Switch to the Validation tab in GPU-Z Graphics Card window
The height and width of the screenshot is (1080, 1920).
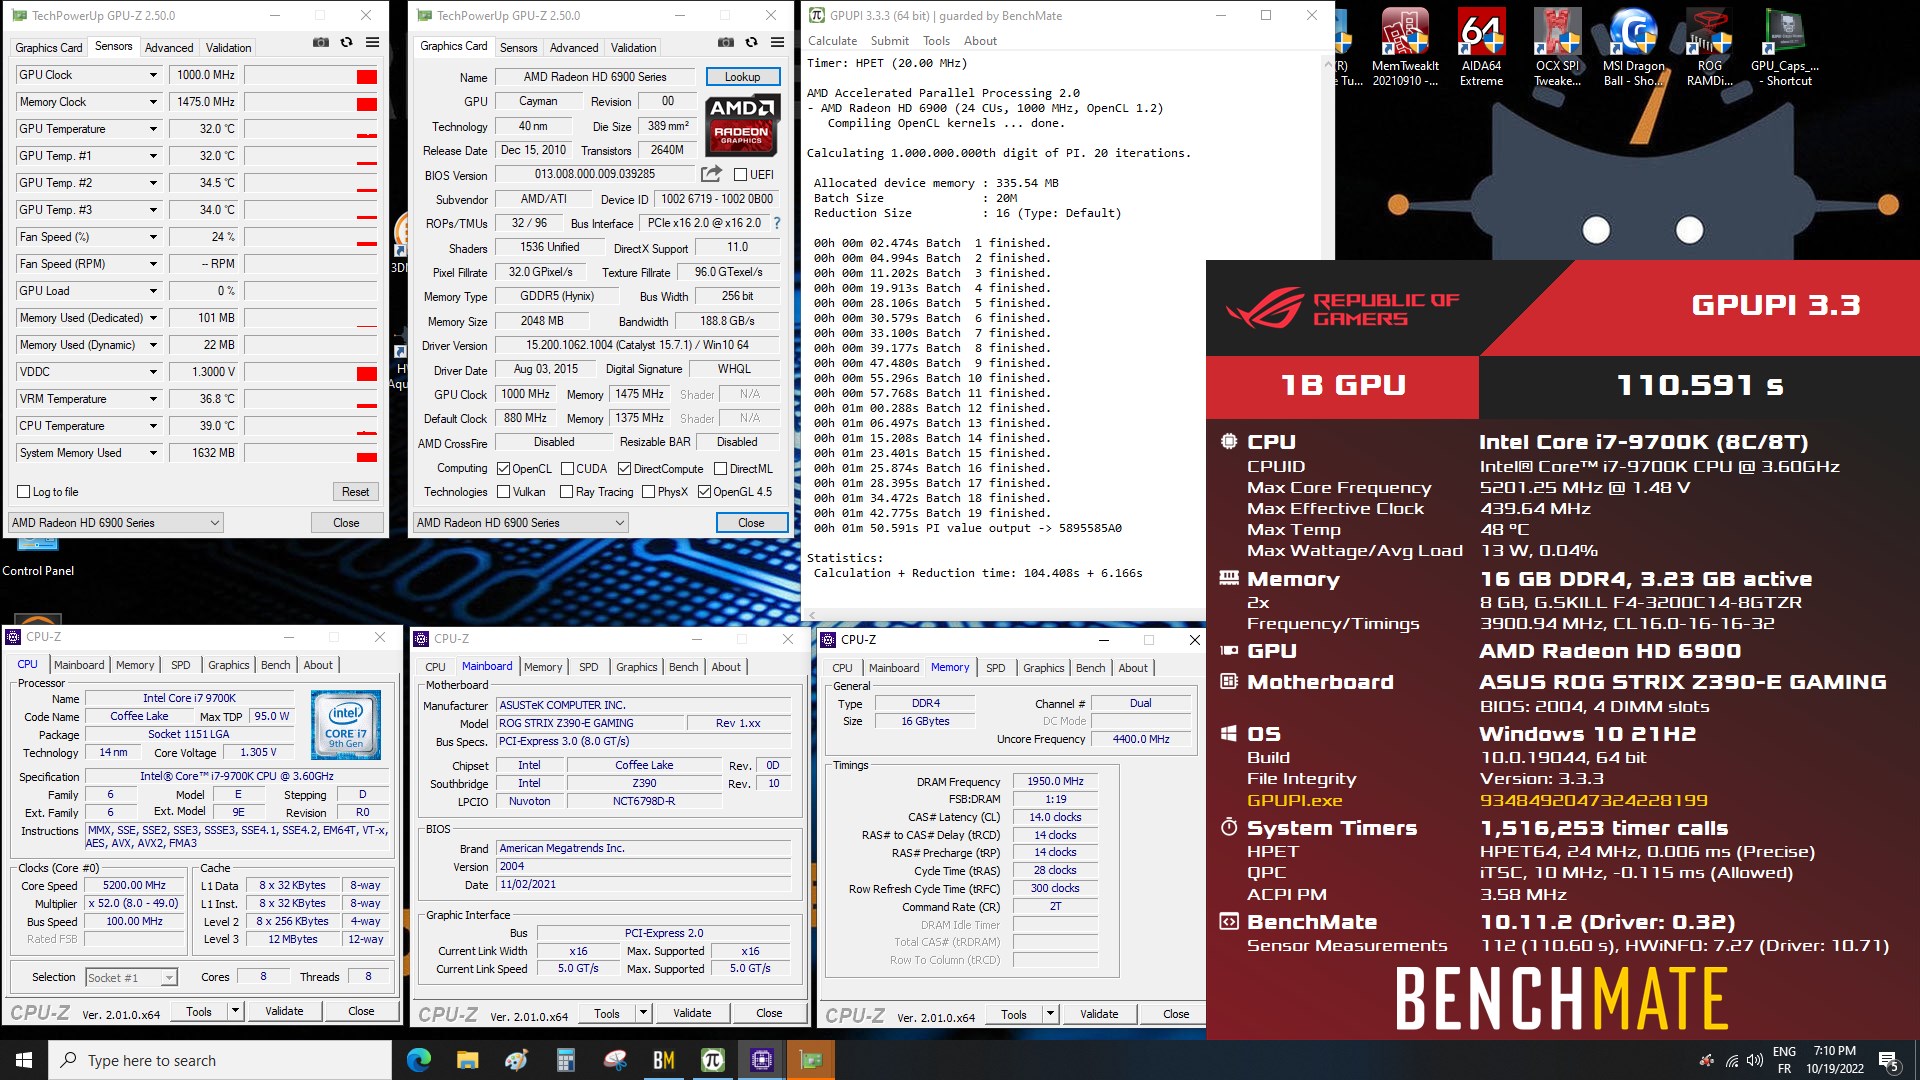pos(633,47)
